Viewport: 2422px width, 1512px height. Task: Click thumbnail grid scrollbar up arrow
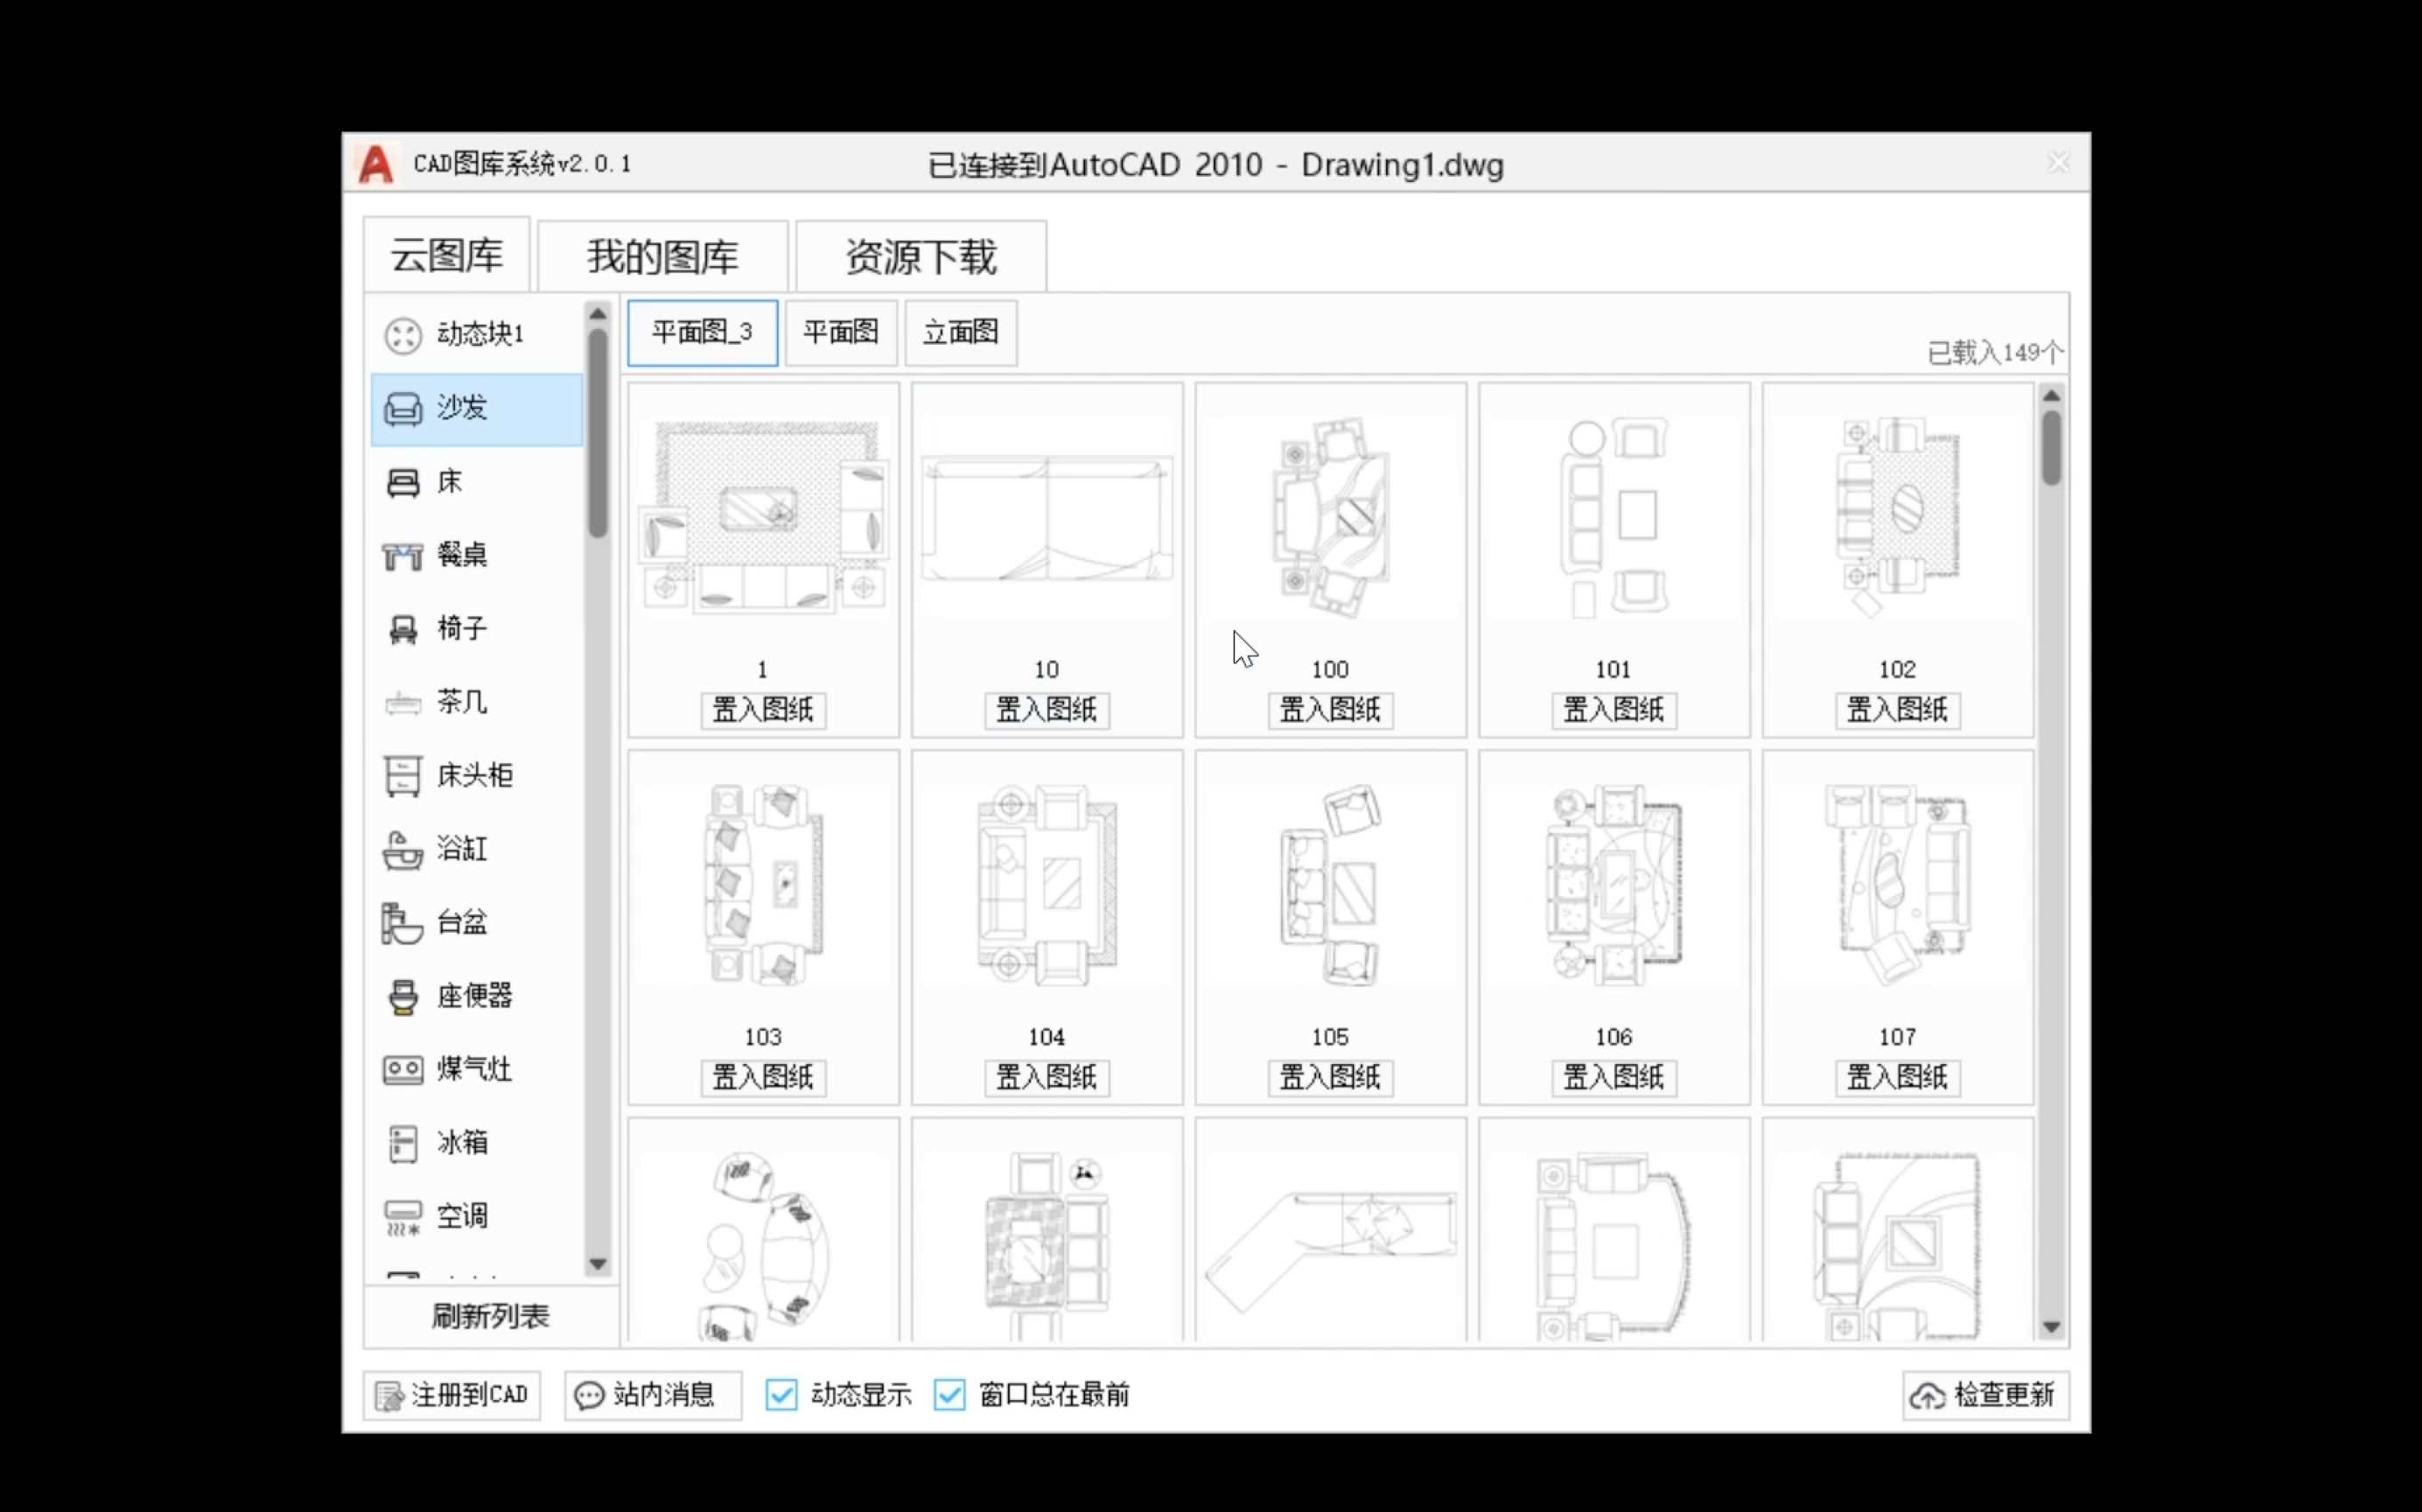point(2052,396)
